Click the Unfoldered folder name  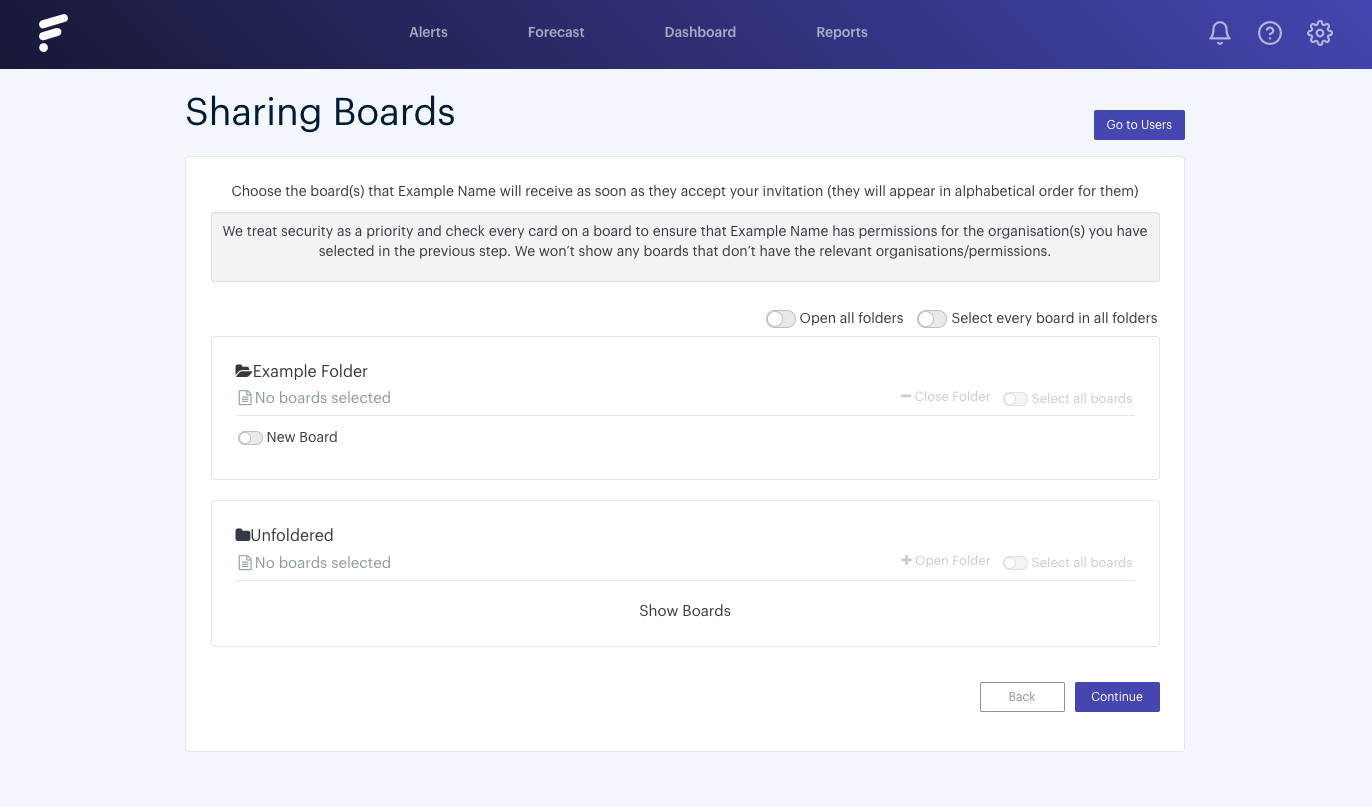[292, 535]
